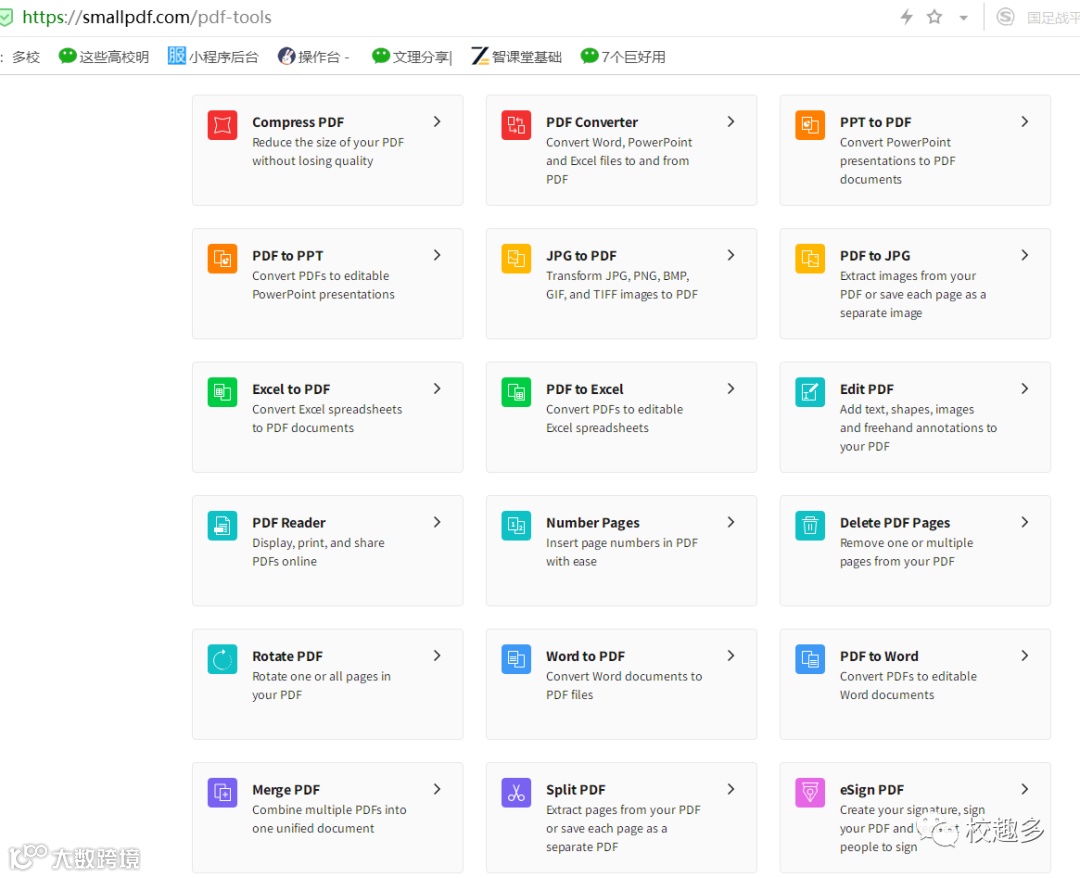This screenshot has height=878, width=1080.
Task: Click the PDF to JPG icon
Action: tap(810, 258)
